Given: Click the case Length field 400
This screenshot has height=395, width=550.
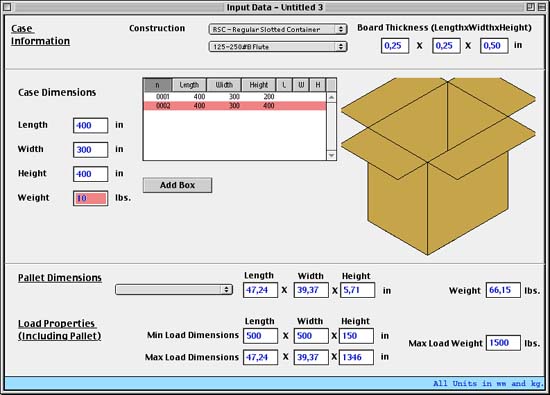Looking at the screenshot, I should [90, 125].
